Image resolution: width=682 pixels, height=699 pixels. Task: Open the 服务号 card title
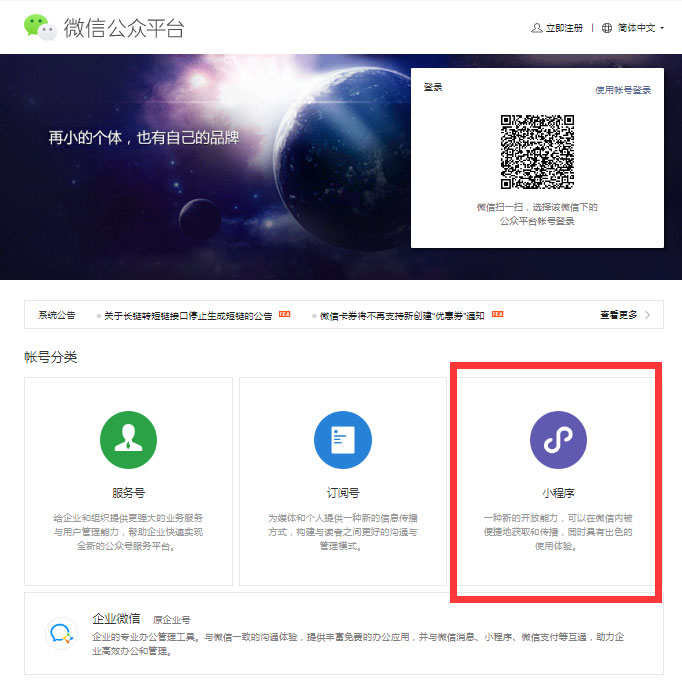[x=128, y=493]
